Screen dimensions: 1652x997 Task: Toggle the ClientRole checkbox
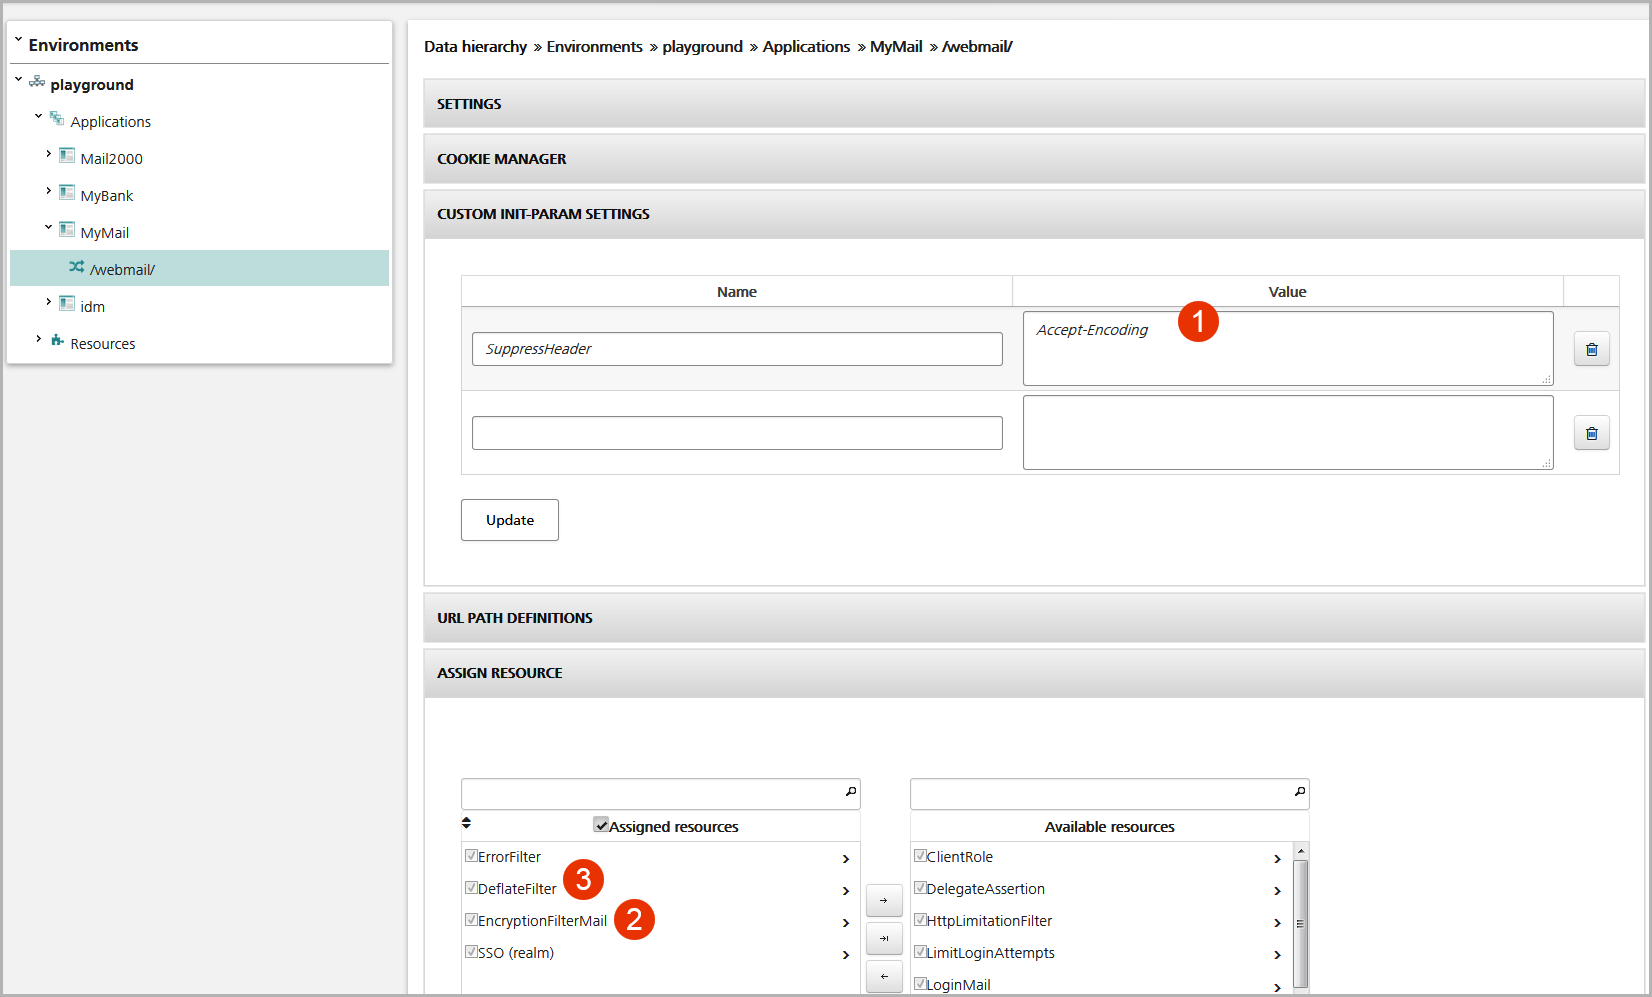[x=920, y=856]
